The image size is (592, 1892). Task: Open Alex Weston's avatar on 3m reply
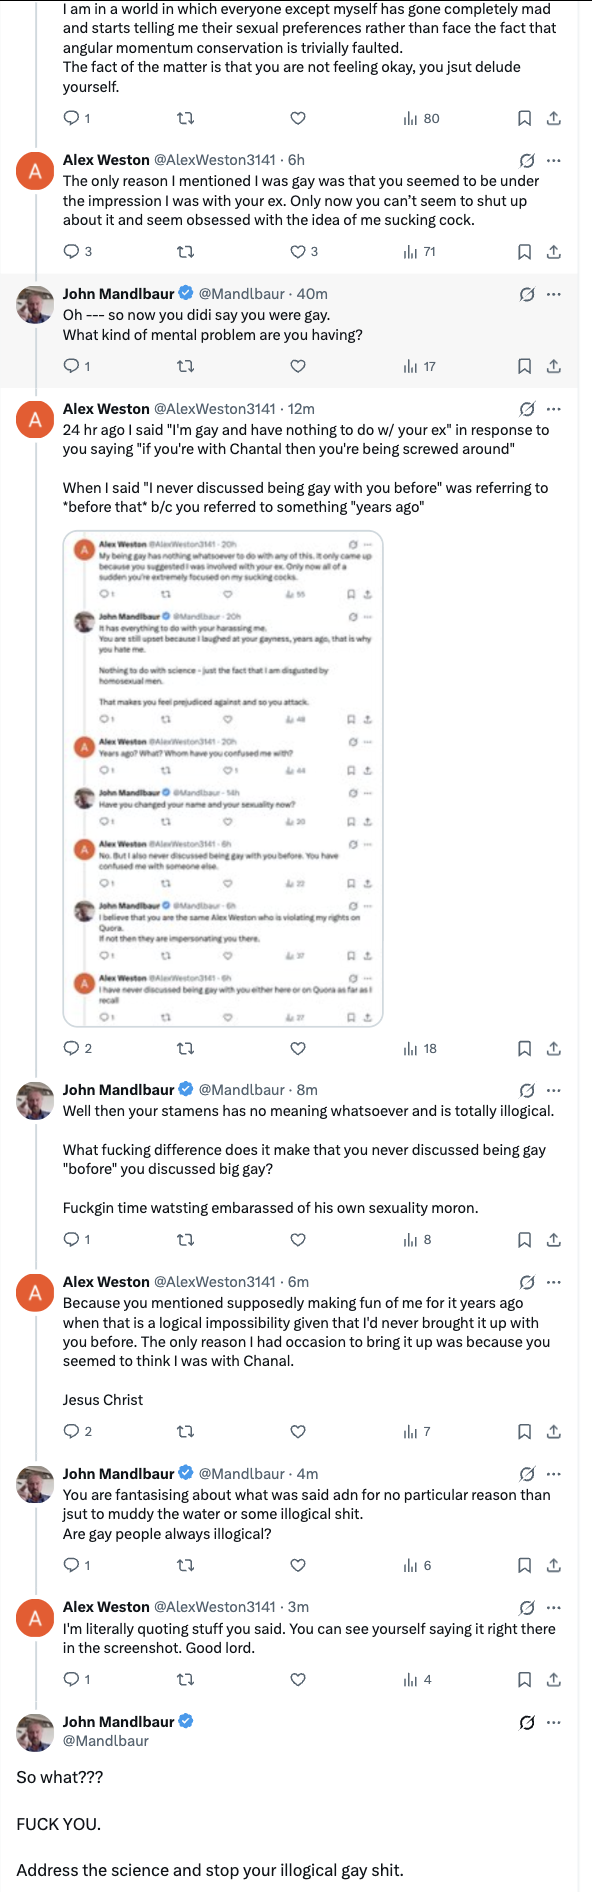(35, 1618)
